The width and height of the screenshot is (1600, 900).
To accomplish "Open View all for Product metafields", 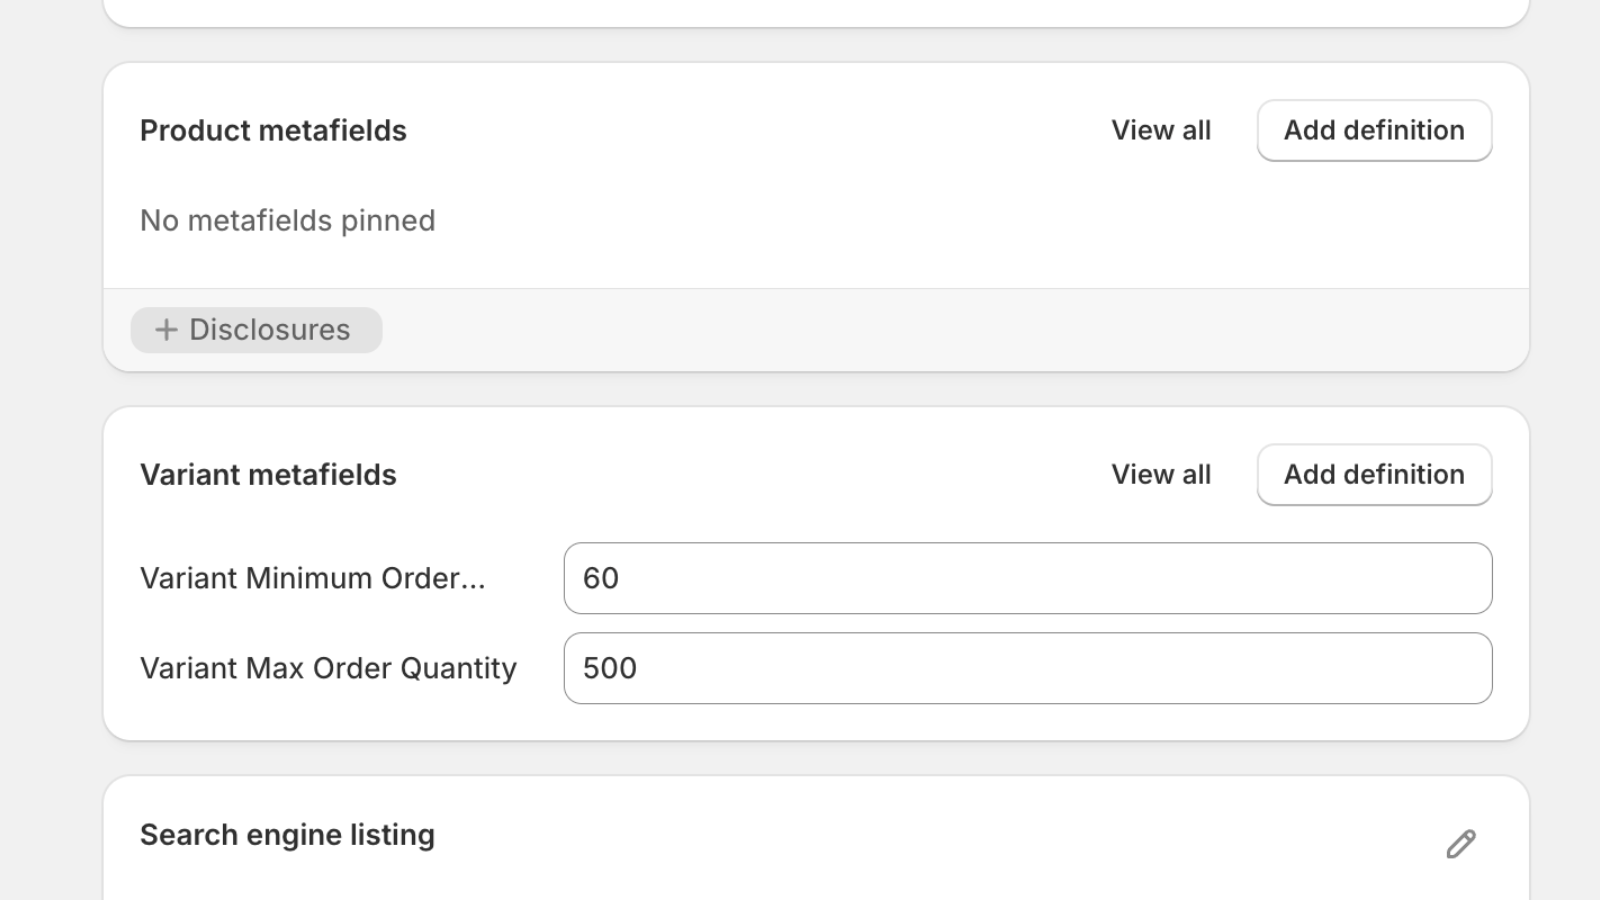I will point(1161,130).
